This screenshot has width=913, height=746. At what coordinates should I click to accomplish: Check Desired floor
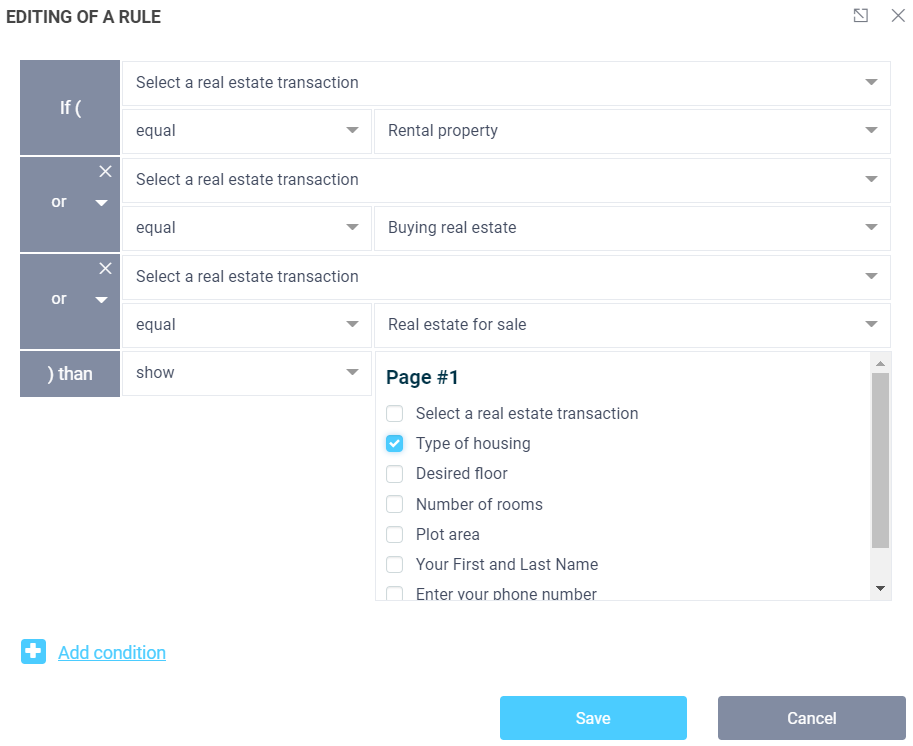point(394,473)
